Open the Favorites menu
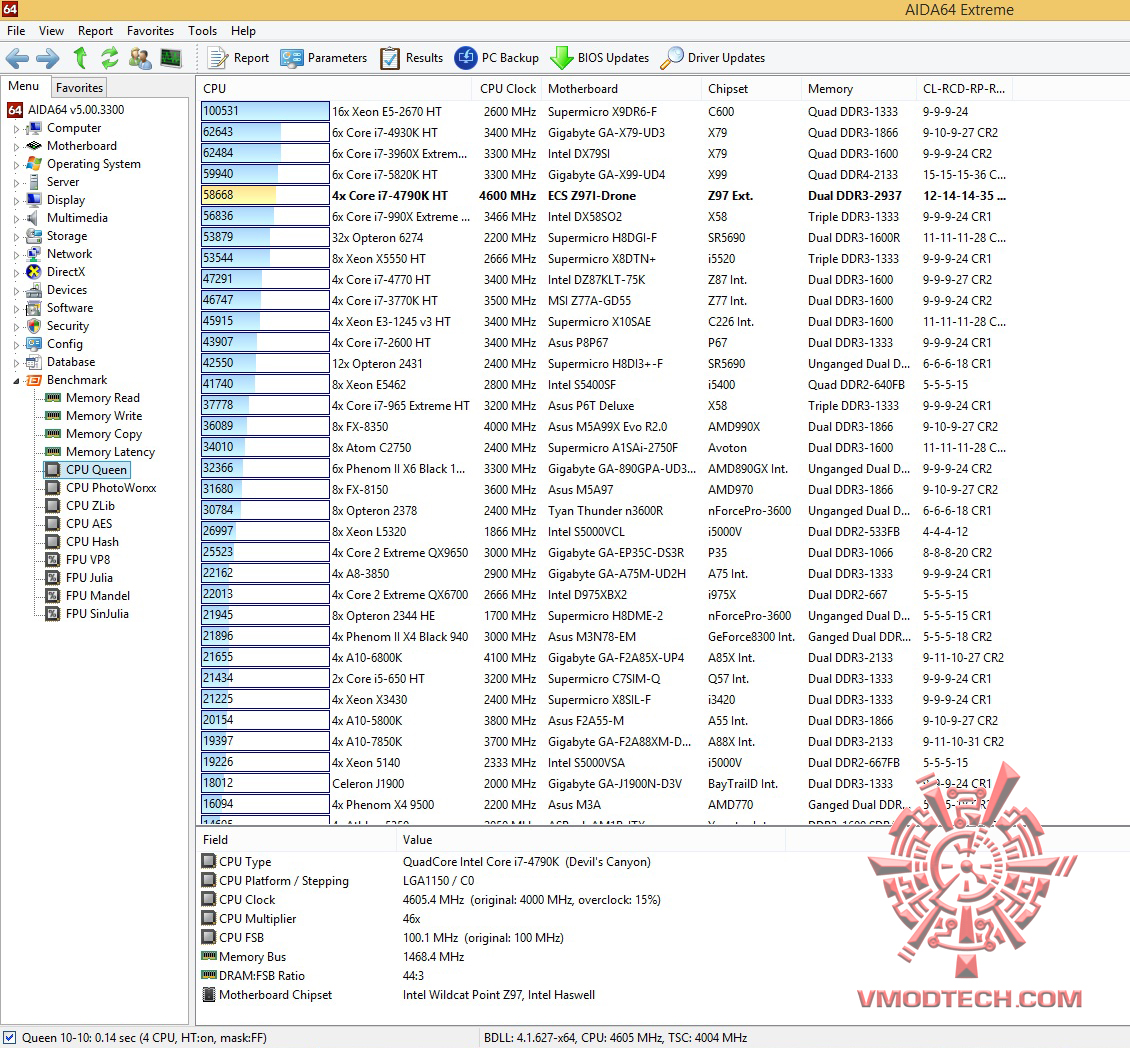The width and height of the screenshot is (1130, 1048). click(x=150, y=31)
